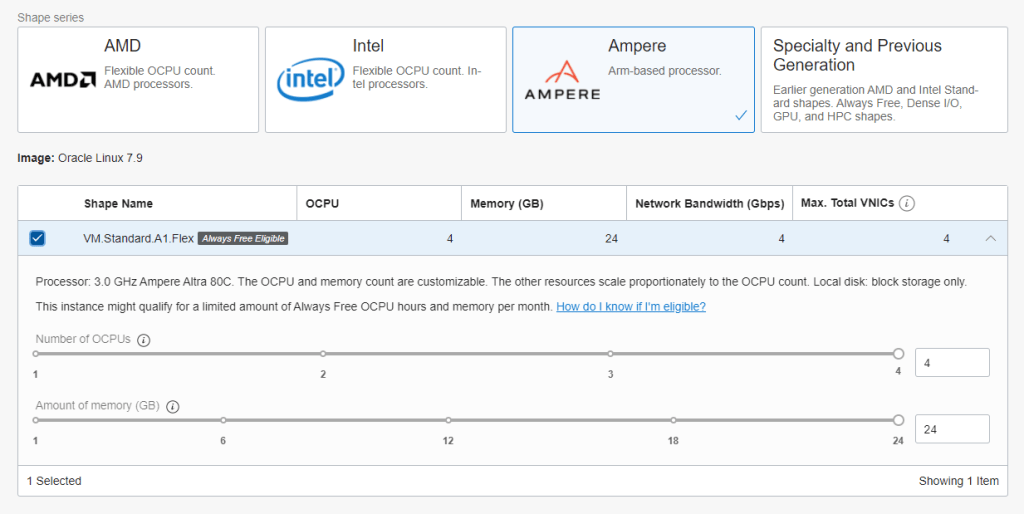
Task: Click the Shape Name column header
Action: coord(118,204)
